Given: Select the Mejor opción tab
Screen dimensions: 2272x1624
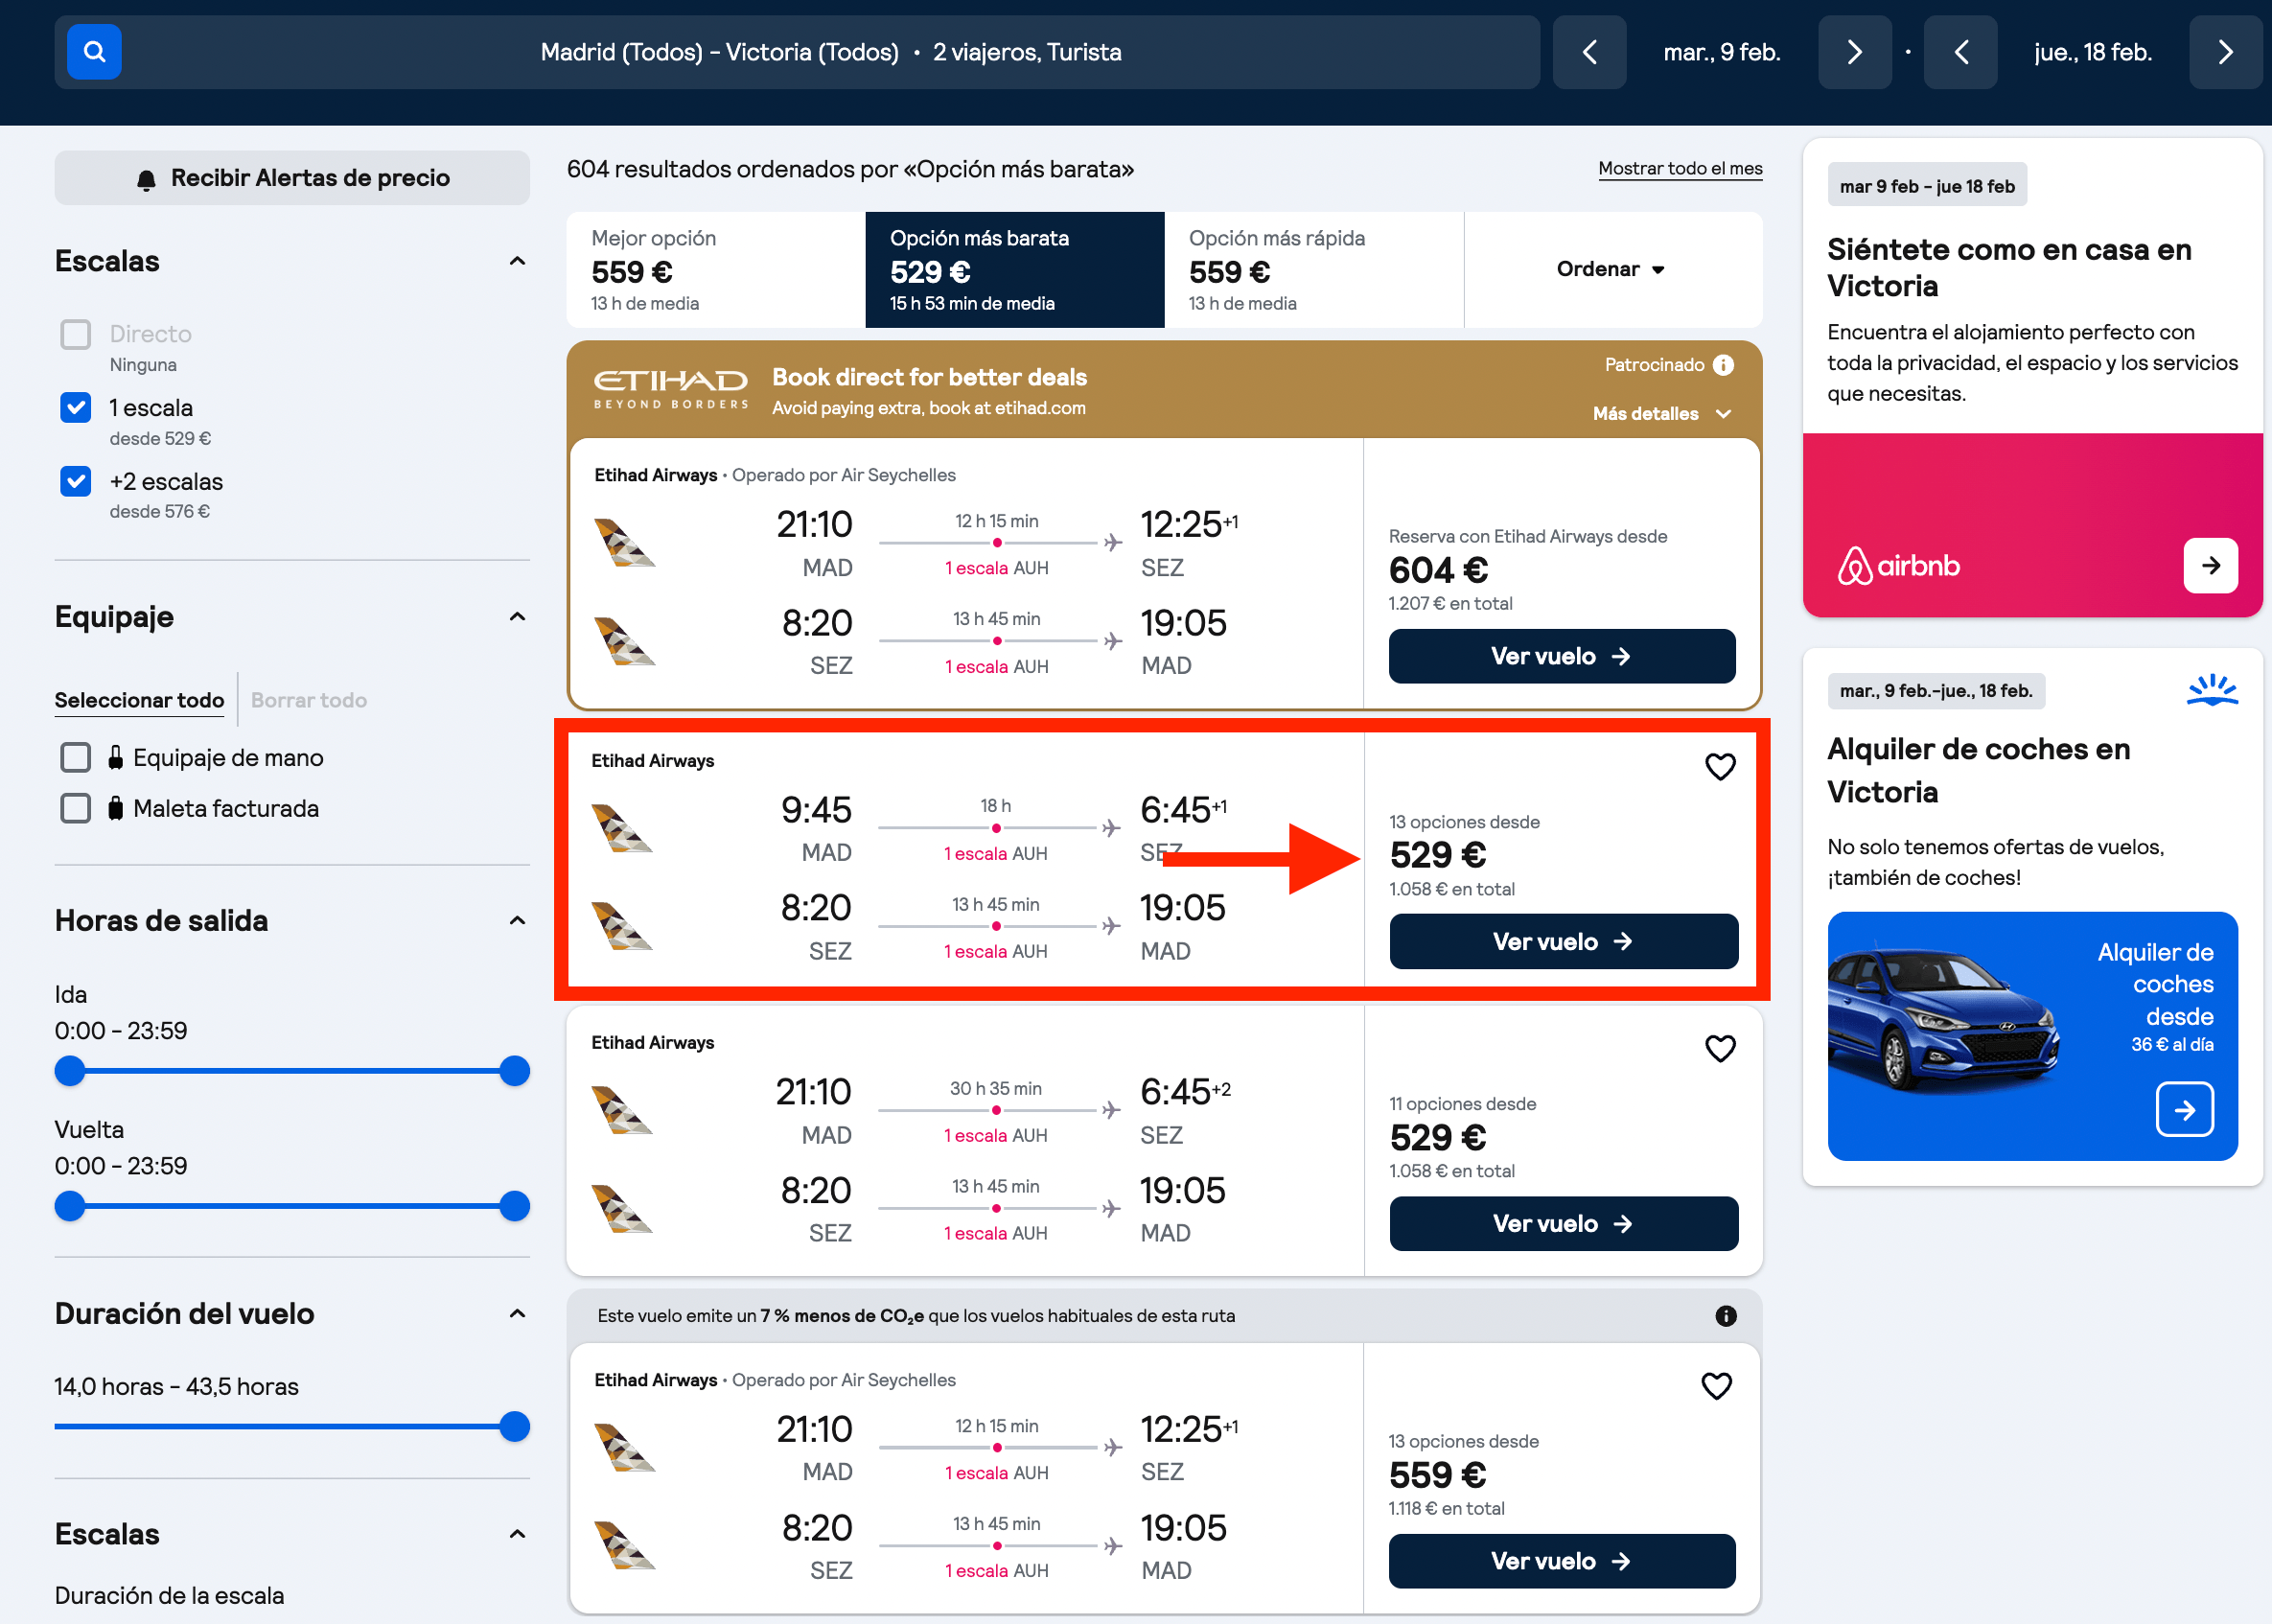Looking at the screenshot, I should point(716,269).
